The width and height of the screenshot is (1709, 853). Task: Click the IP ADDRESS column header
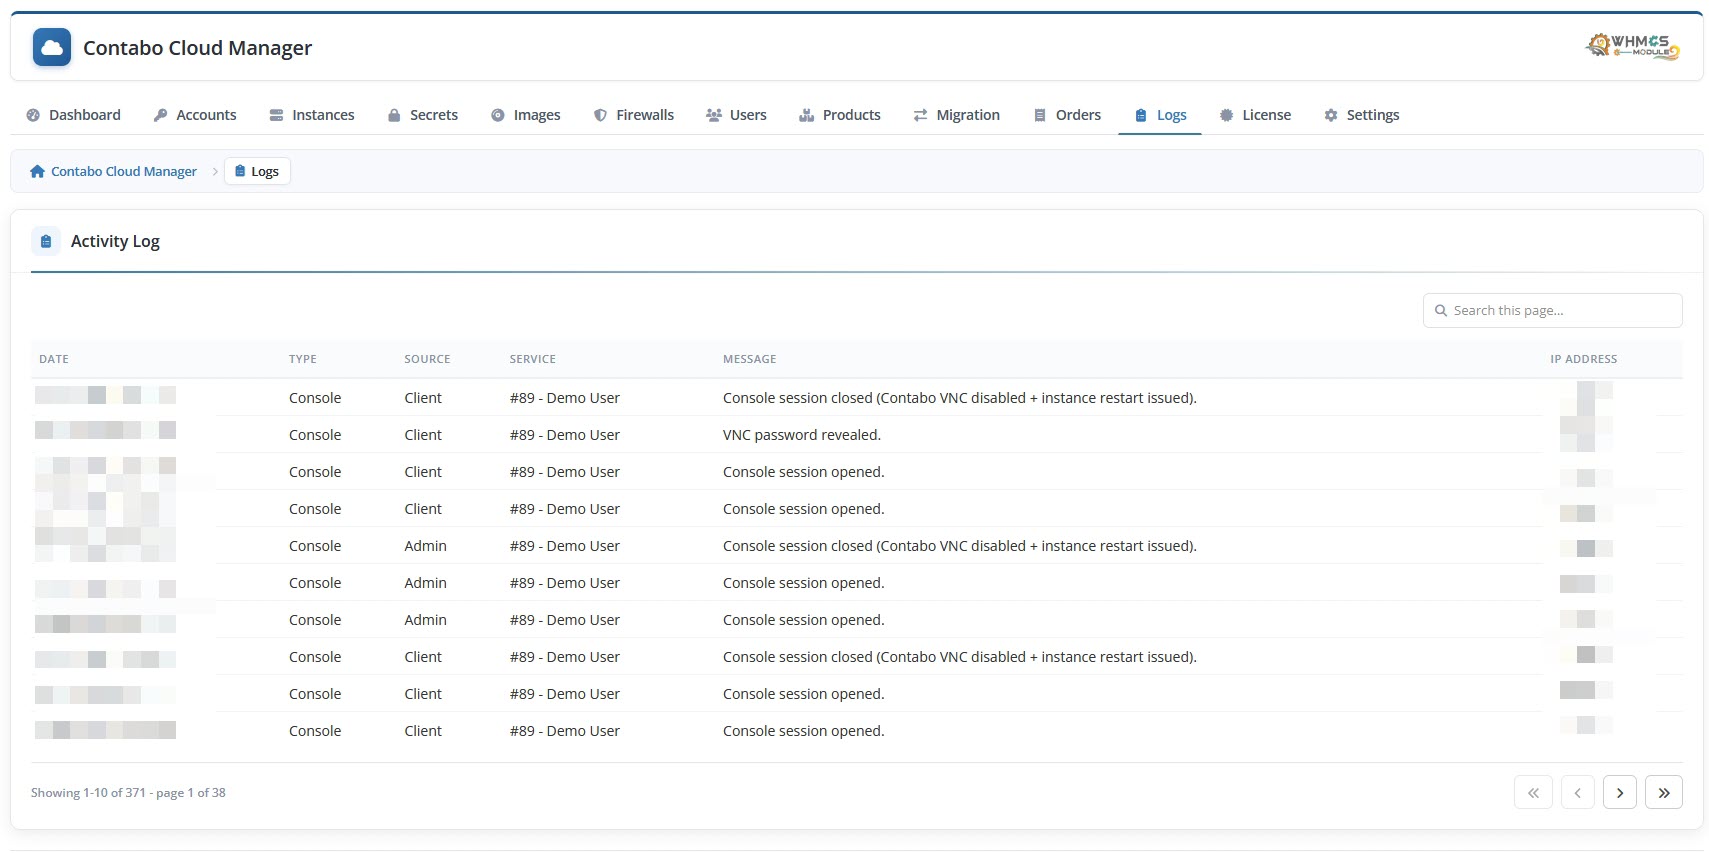coord(1584,359)
